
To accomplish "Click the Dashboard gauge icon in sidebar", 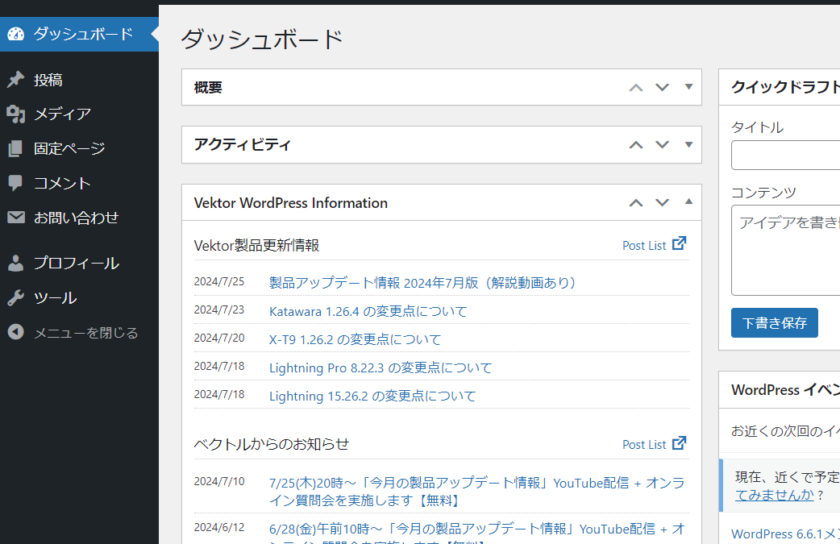I will pos(16,34).
